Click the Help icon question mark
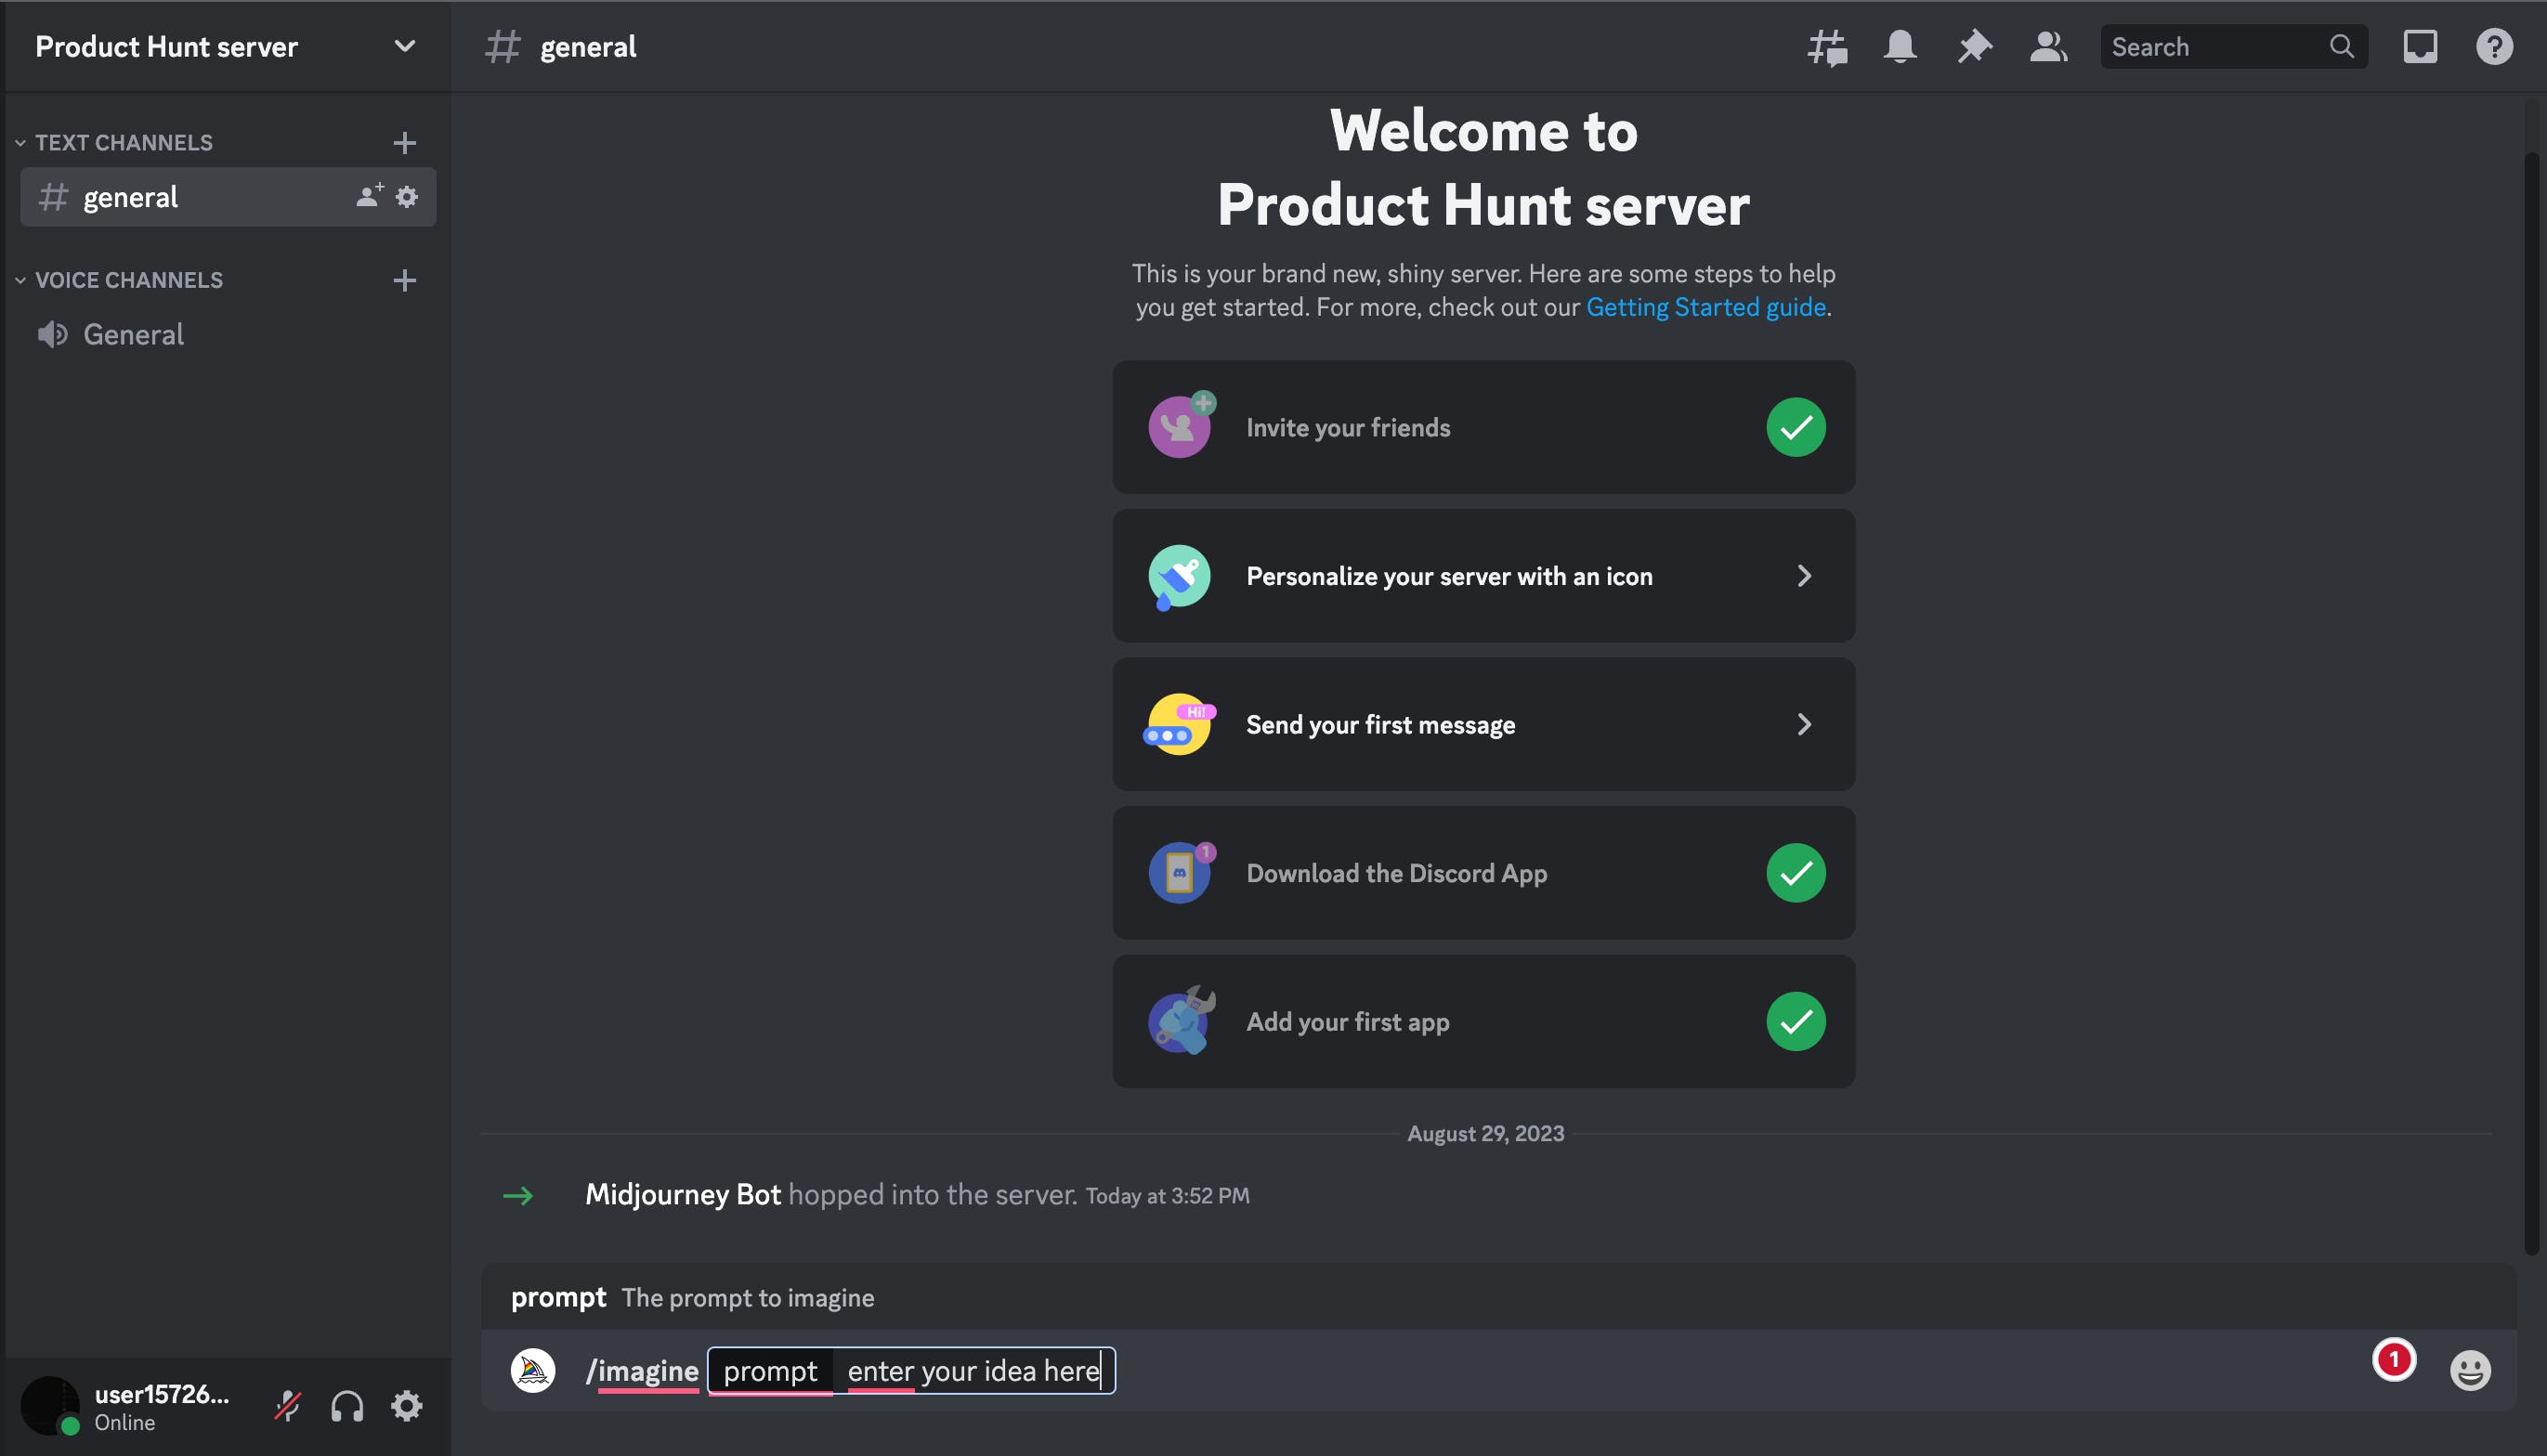The width and height of the screenshot is (2547, 1456). point(2498,45)
